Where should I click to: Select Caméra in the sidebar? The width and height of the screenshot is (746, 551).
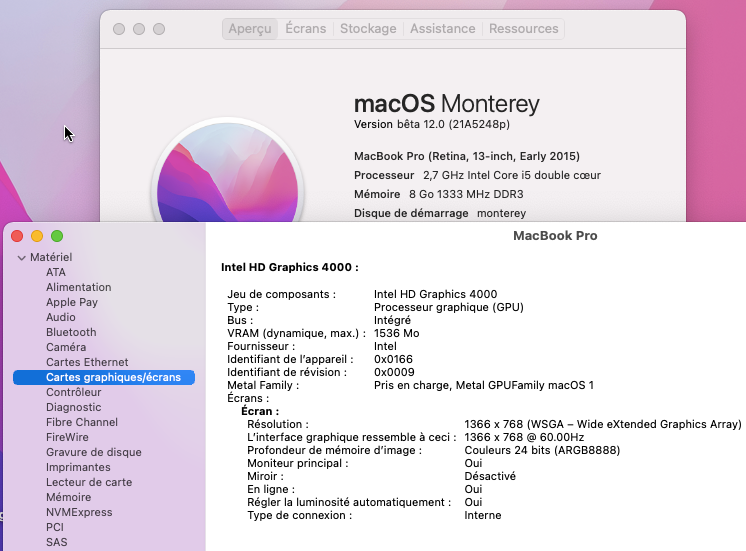pos(66,347)
